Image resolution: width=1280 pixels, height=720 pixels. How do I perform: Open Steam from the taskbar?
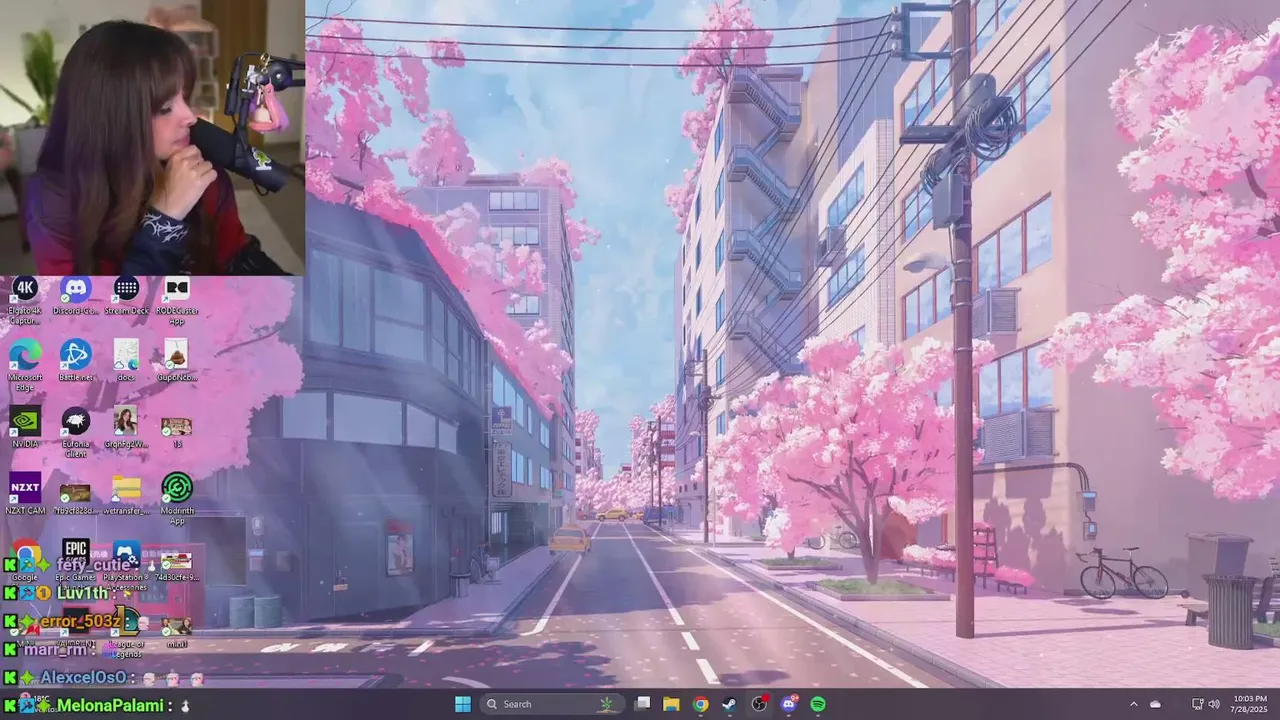coord(730,704)
